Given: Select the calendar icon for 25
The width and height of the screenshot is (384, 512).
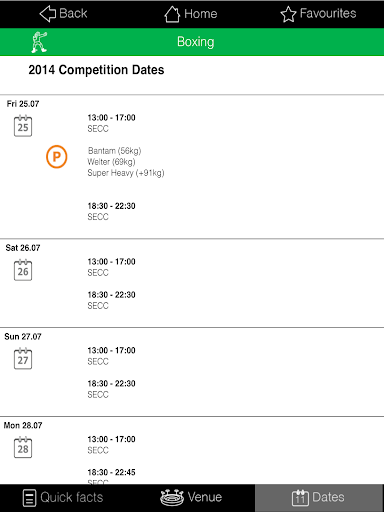Looking at the screenshot, I should coord(23,126).
